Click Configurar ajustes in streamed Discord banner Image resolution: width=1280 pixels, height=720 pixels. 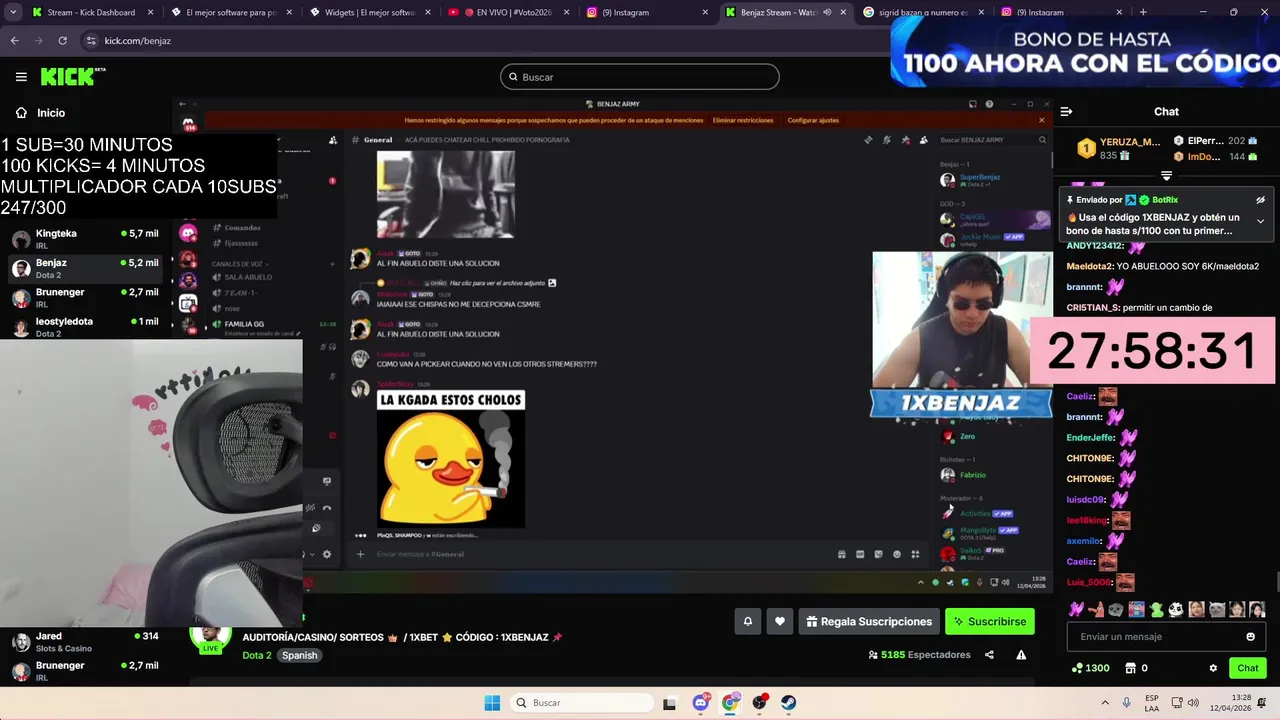coord(813,120)
